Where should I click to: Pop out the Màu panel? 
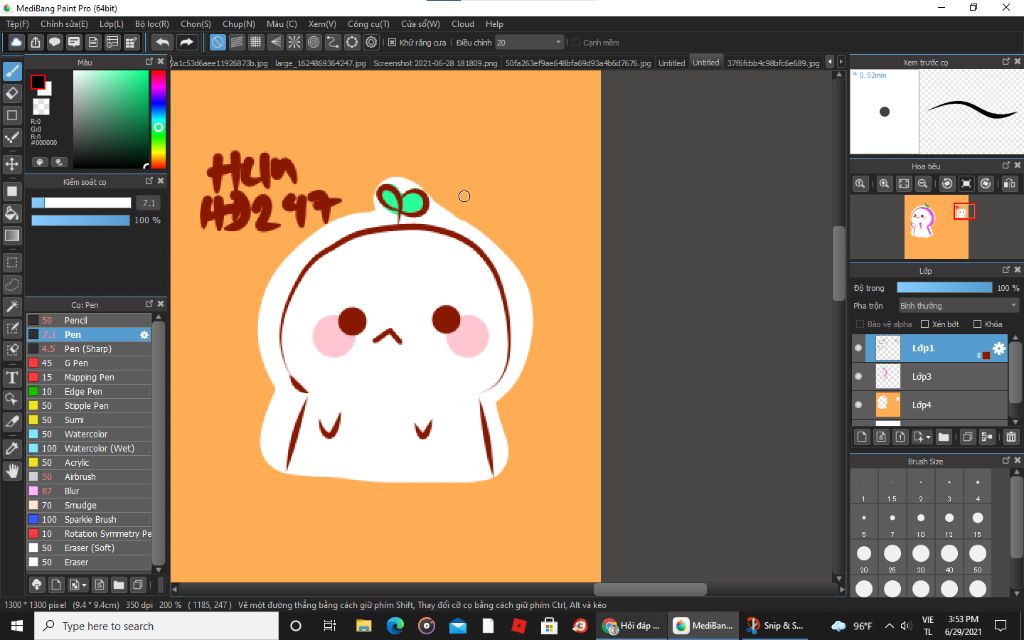149,61
